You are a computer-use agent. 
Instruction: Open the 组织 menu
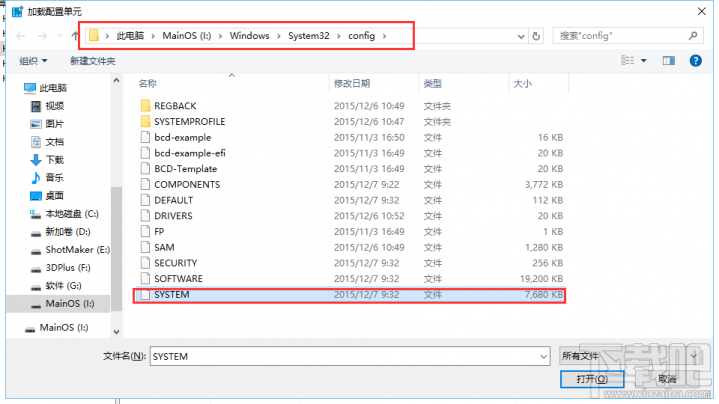[x=33, y=61]
